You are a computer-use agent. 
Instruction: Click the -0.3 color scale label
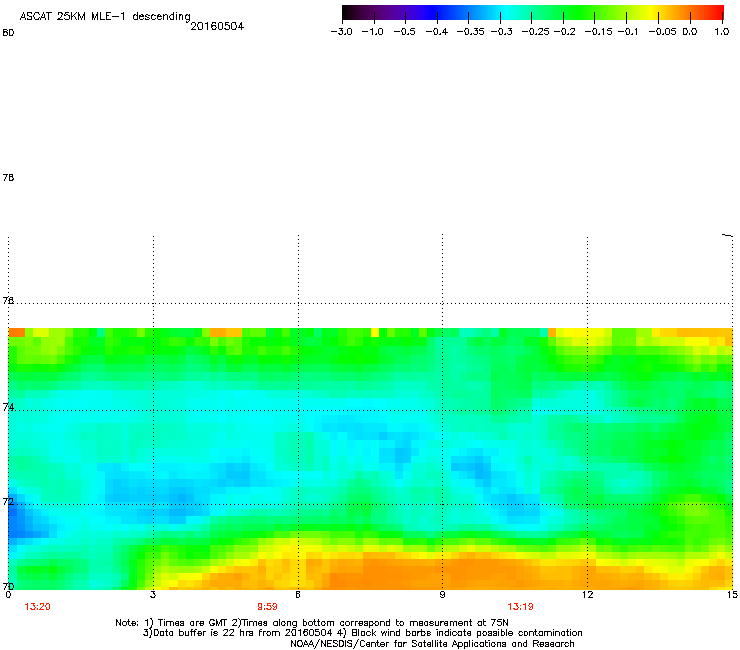(x=502, y=32)
